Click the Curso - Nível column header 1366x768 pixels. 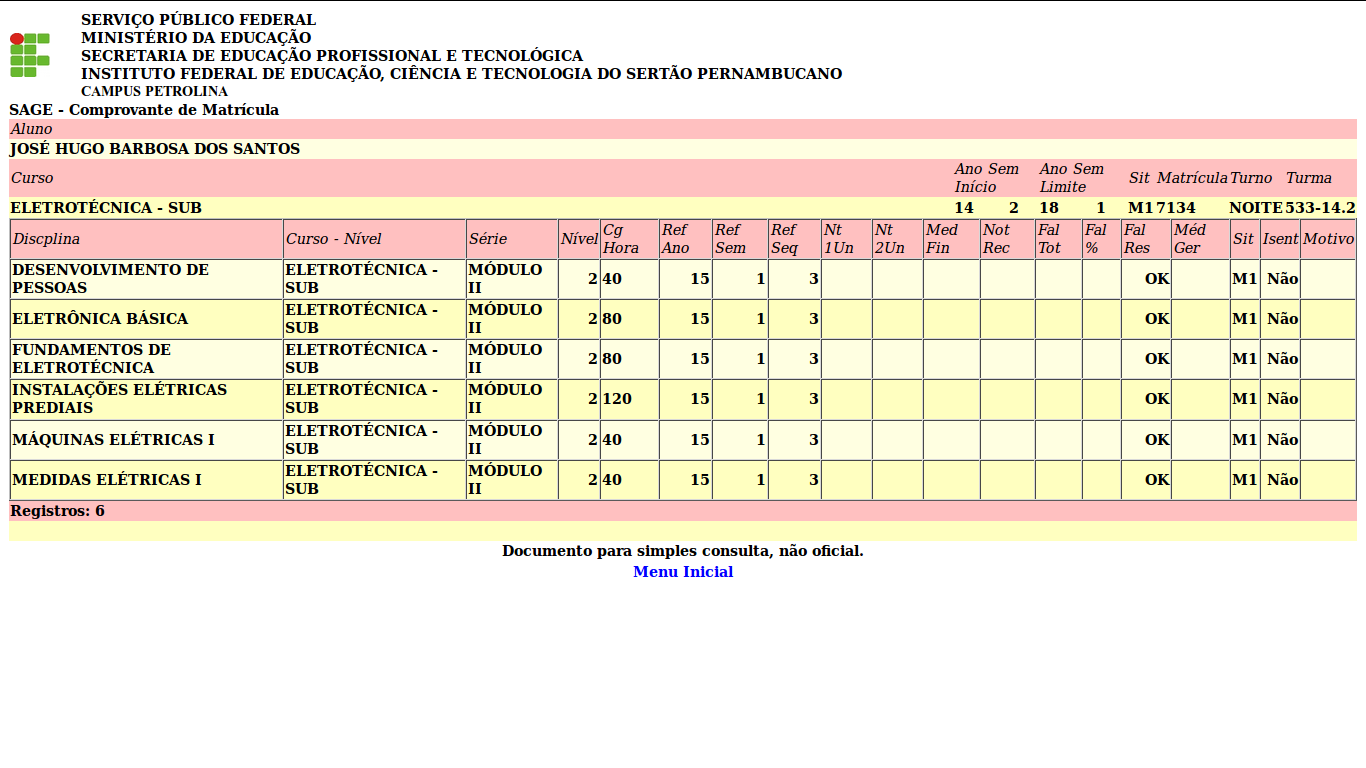(374, 239)
